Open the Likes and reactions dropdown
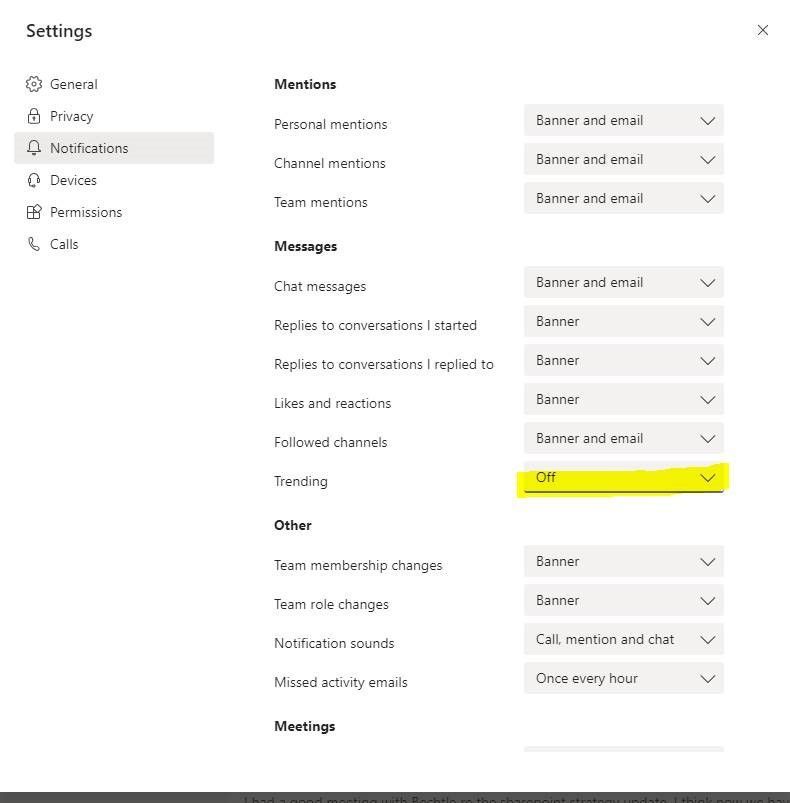The height and width of the screenshot is (803, 790). (x=624, y=399)
